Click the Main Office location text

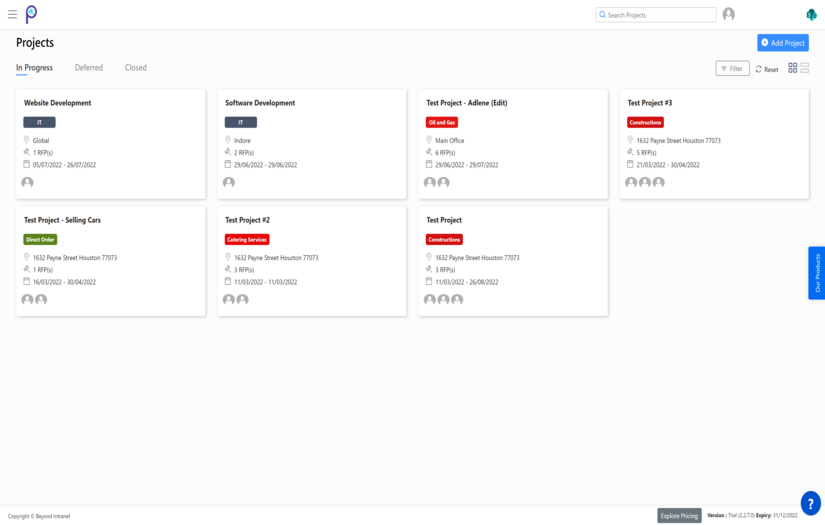(450, 140)
